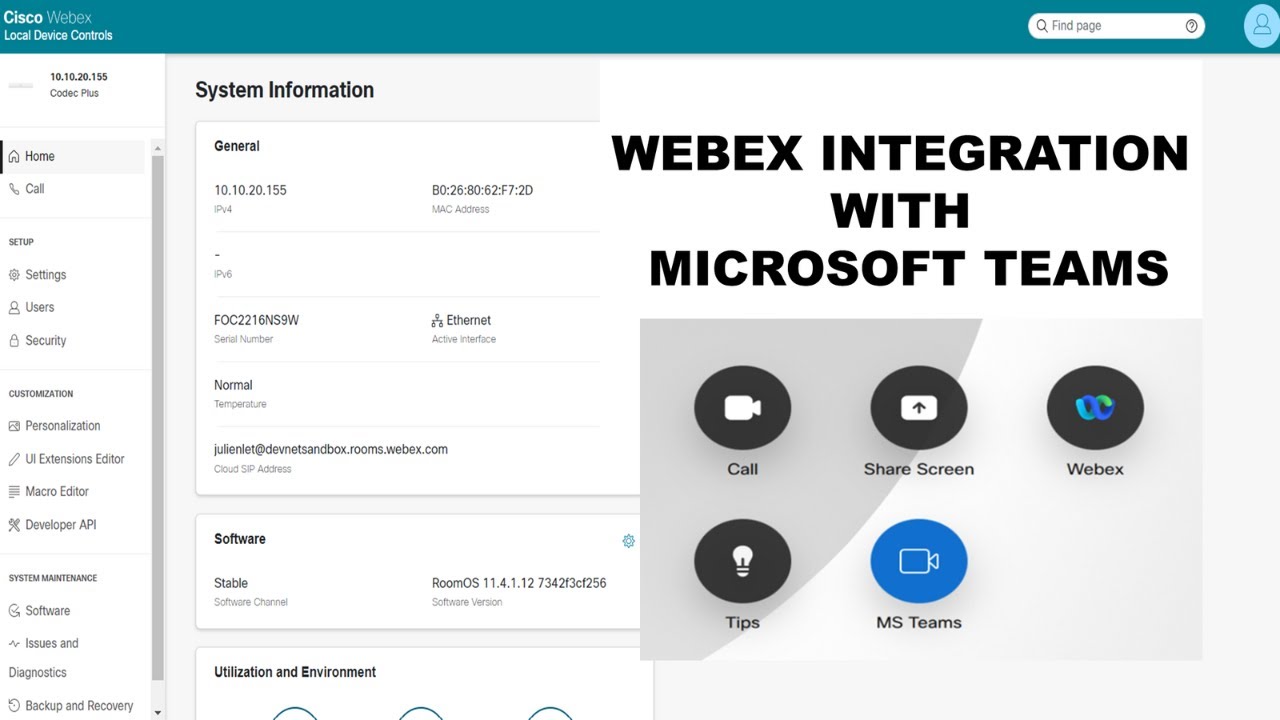Click the UI Extensions Editor pencil icon

(14, 459)
